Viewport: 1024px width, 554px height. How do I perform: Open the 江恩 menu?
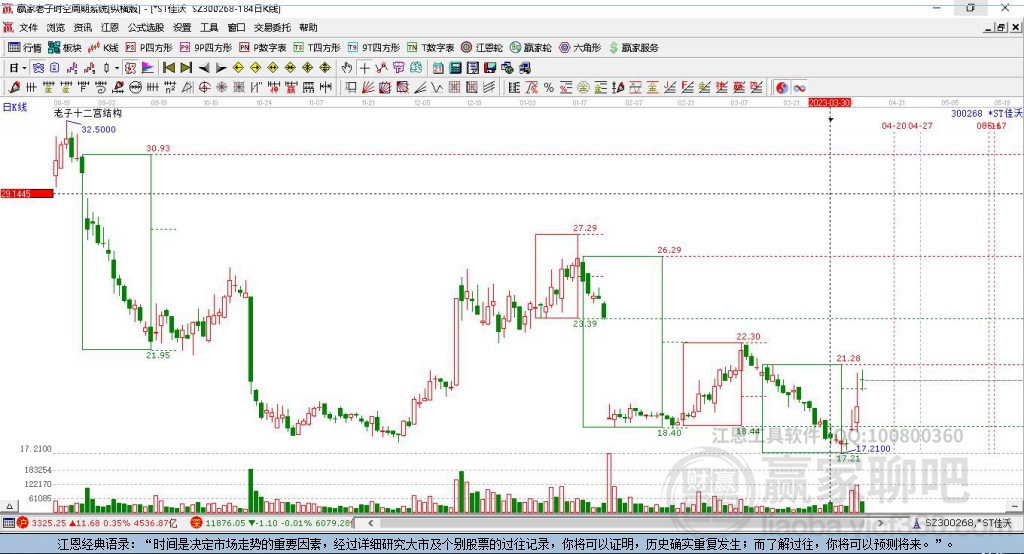(x=110, y=27)
